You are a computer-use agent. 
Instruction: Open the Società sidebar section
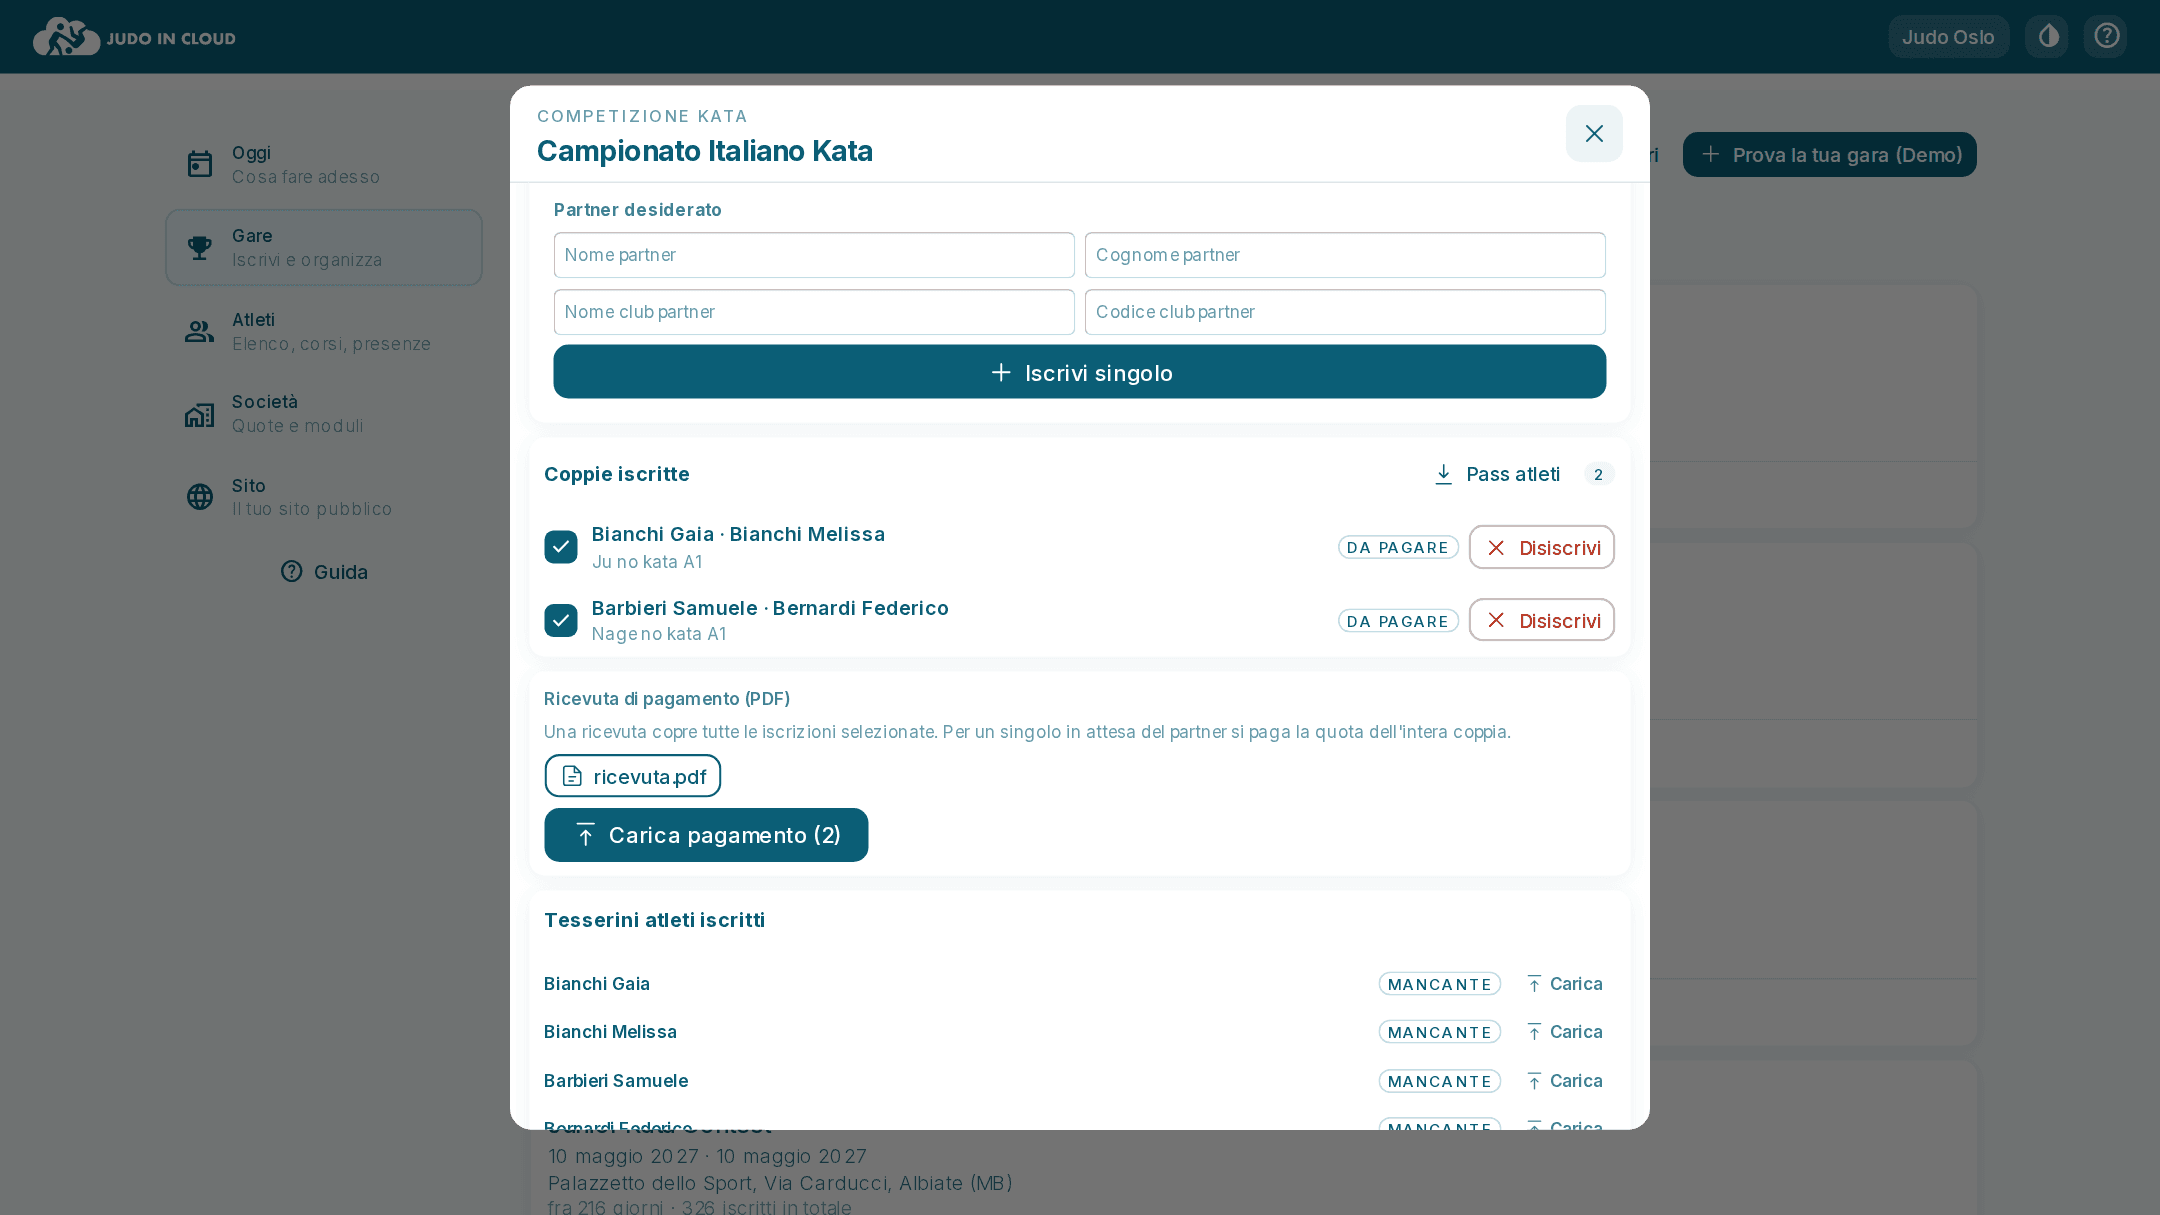(x=324, y=414)
